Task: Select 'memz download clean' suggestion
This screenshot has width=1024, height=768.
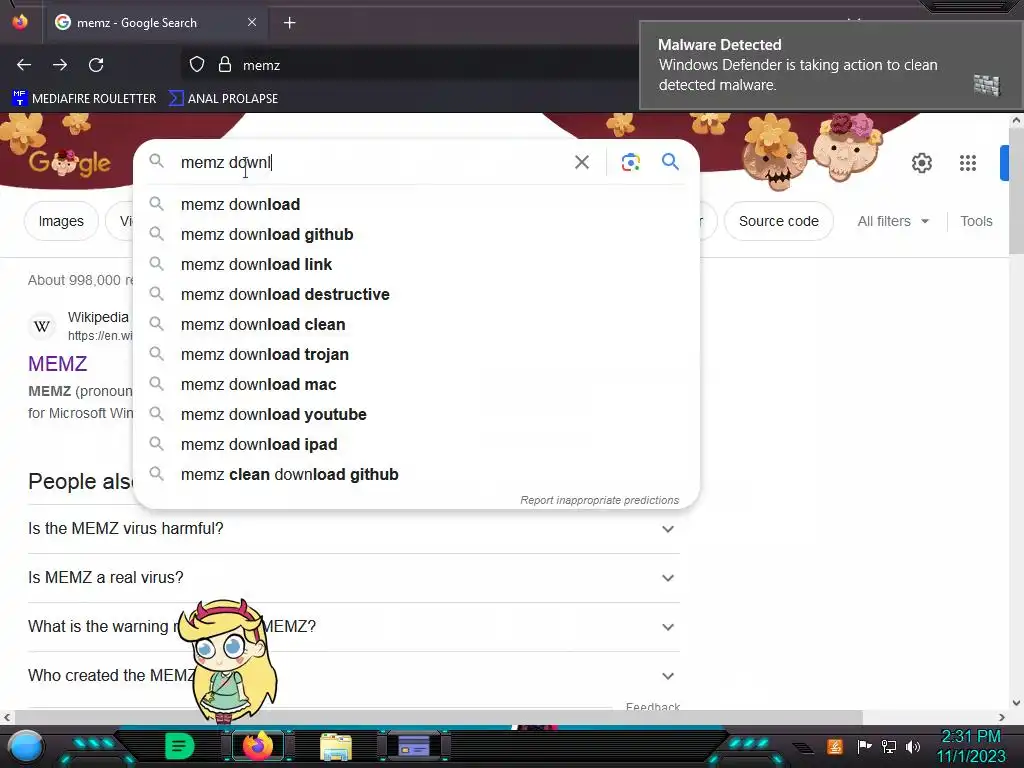Action: click(416, 325)
